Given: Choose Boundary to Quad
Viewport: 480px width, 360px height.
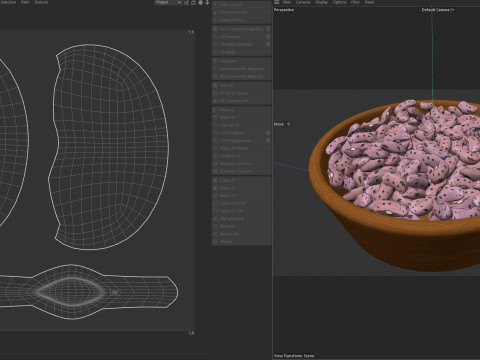Looking at the screenshot, I should pos(242,171).
